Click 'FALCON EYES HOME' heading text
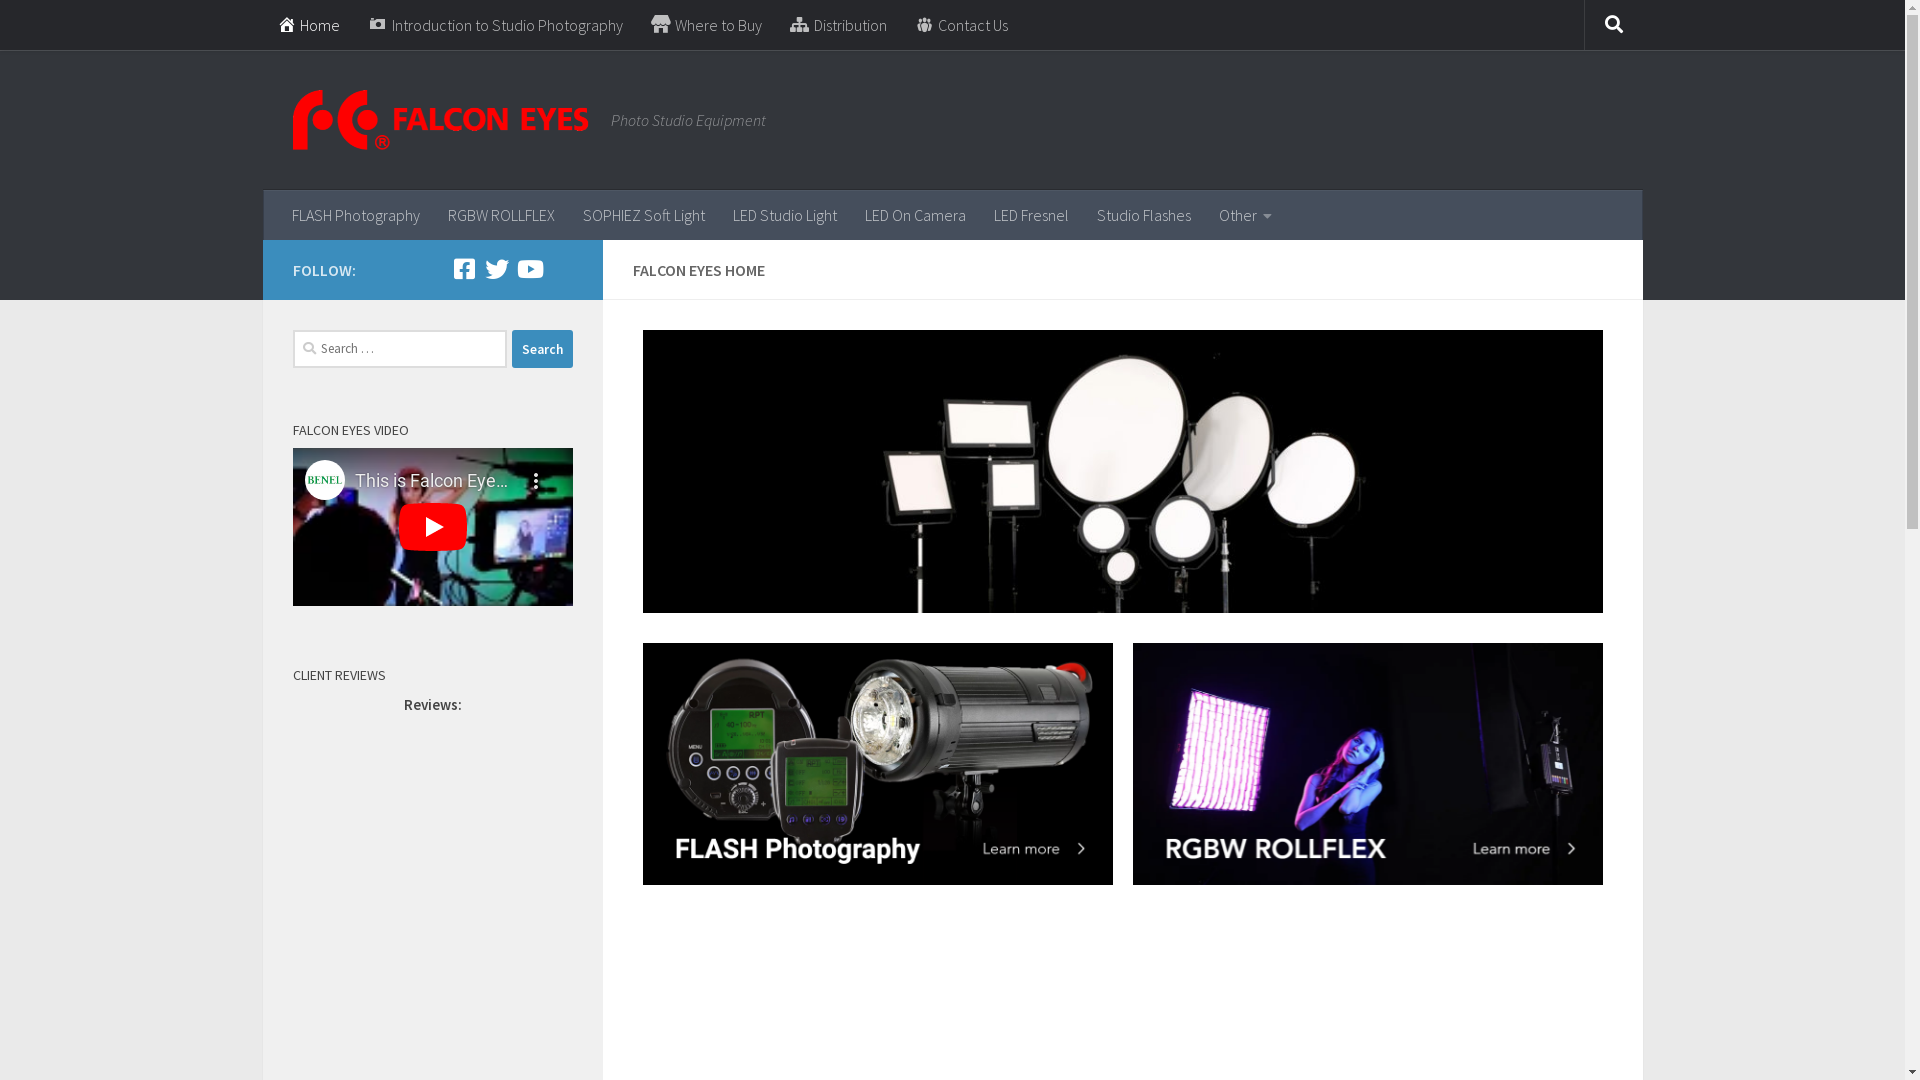 698,270
